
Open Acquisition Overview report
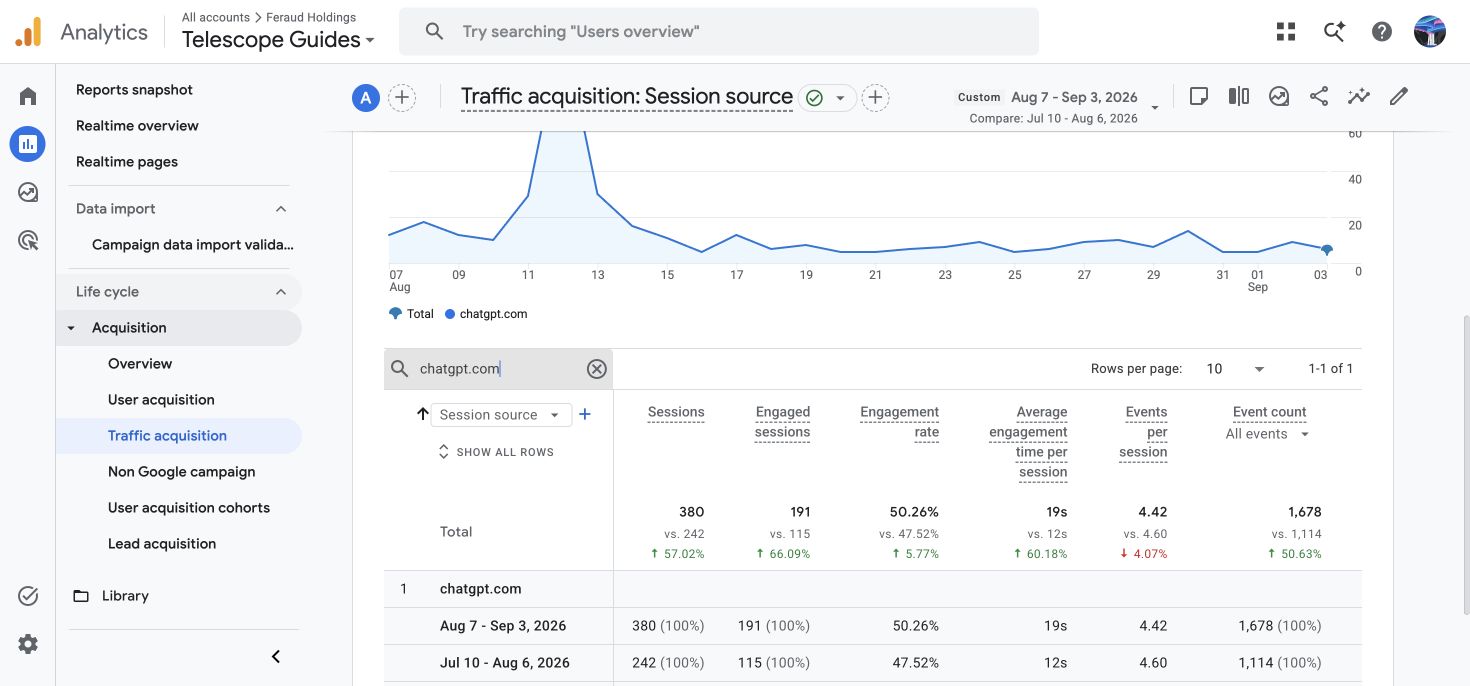click(x=140, y=364)
